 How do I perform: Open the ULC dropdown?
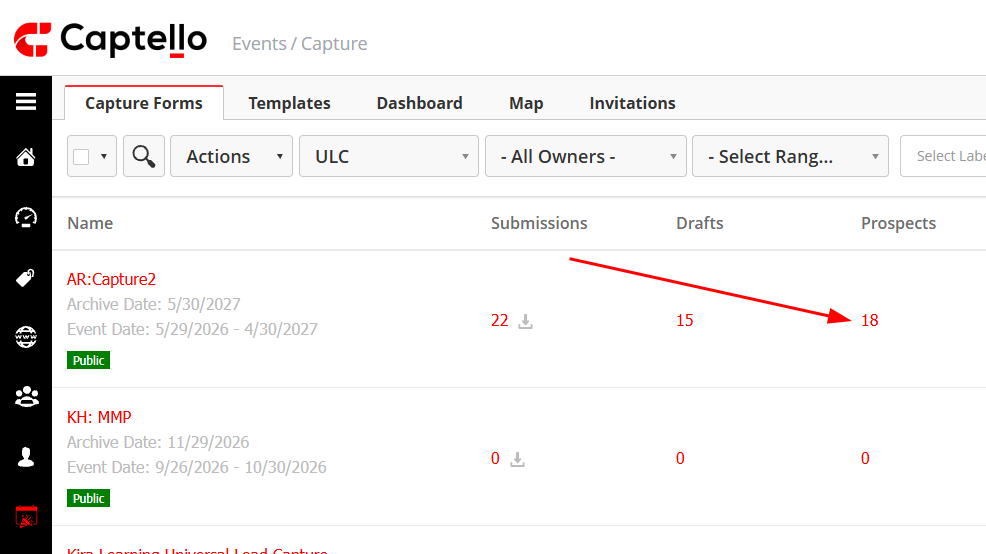(389, 156)
